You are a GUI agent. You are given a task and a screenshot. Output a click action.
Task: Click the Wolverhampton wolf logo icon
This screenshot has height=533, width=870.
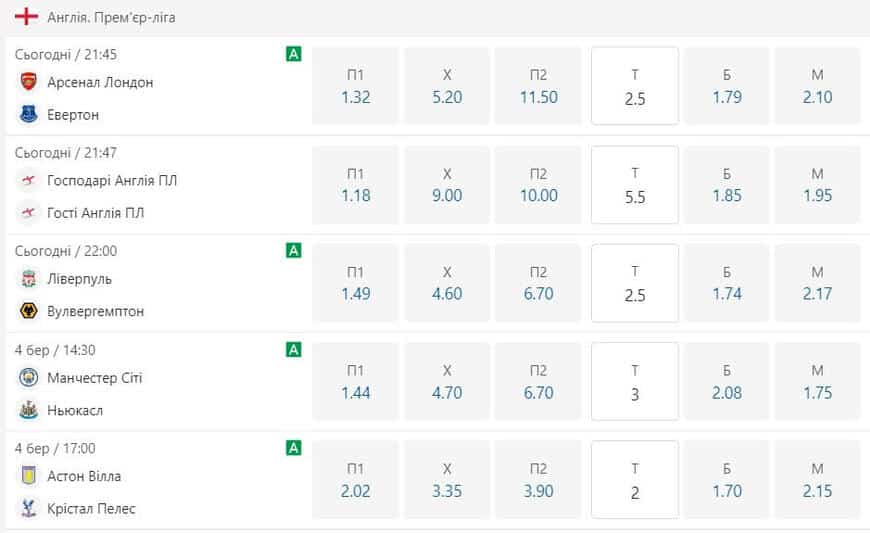[x=28, y=311]
